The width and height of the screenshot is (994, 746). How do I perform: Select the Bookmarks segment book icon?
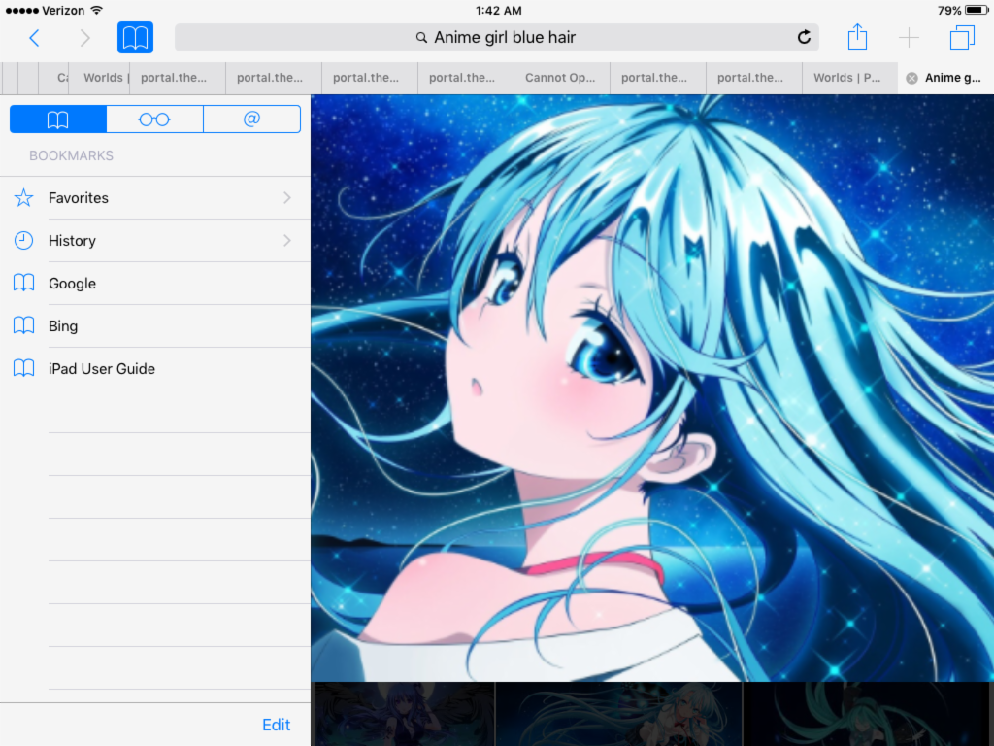58,119
